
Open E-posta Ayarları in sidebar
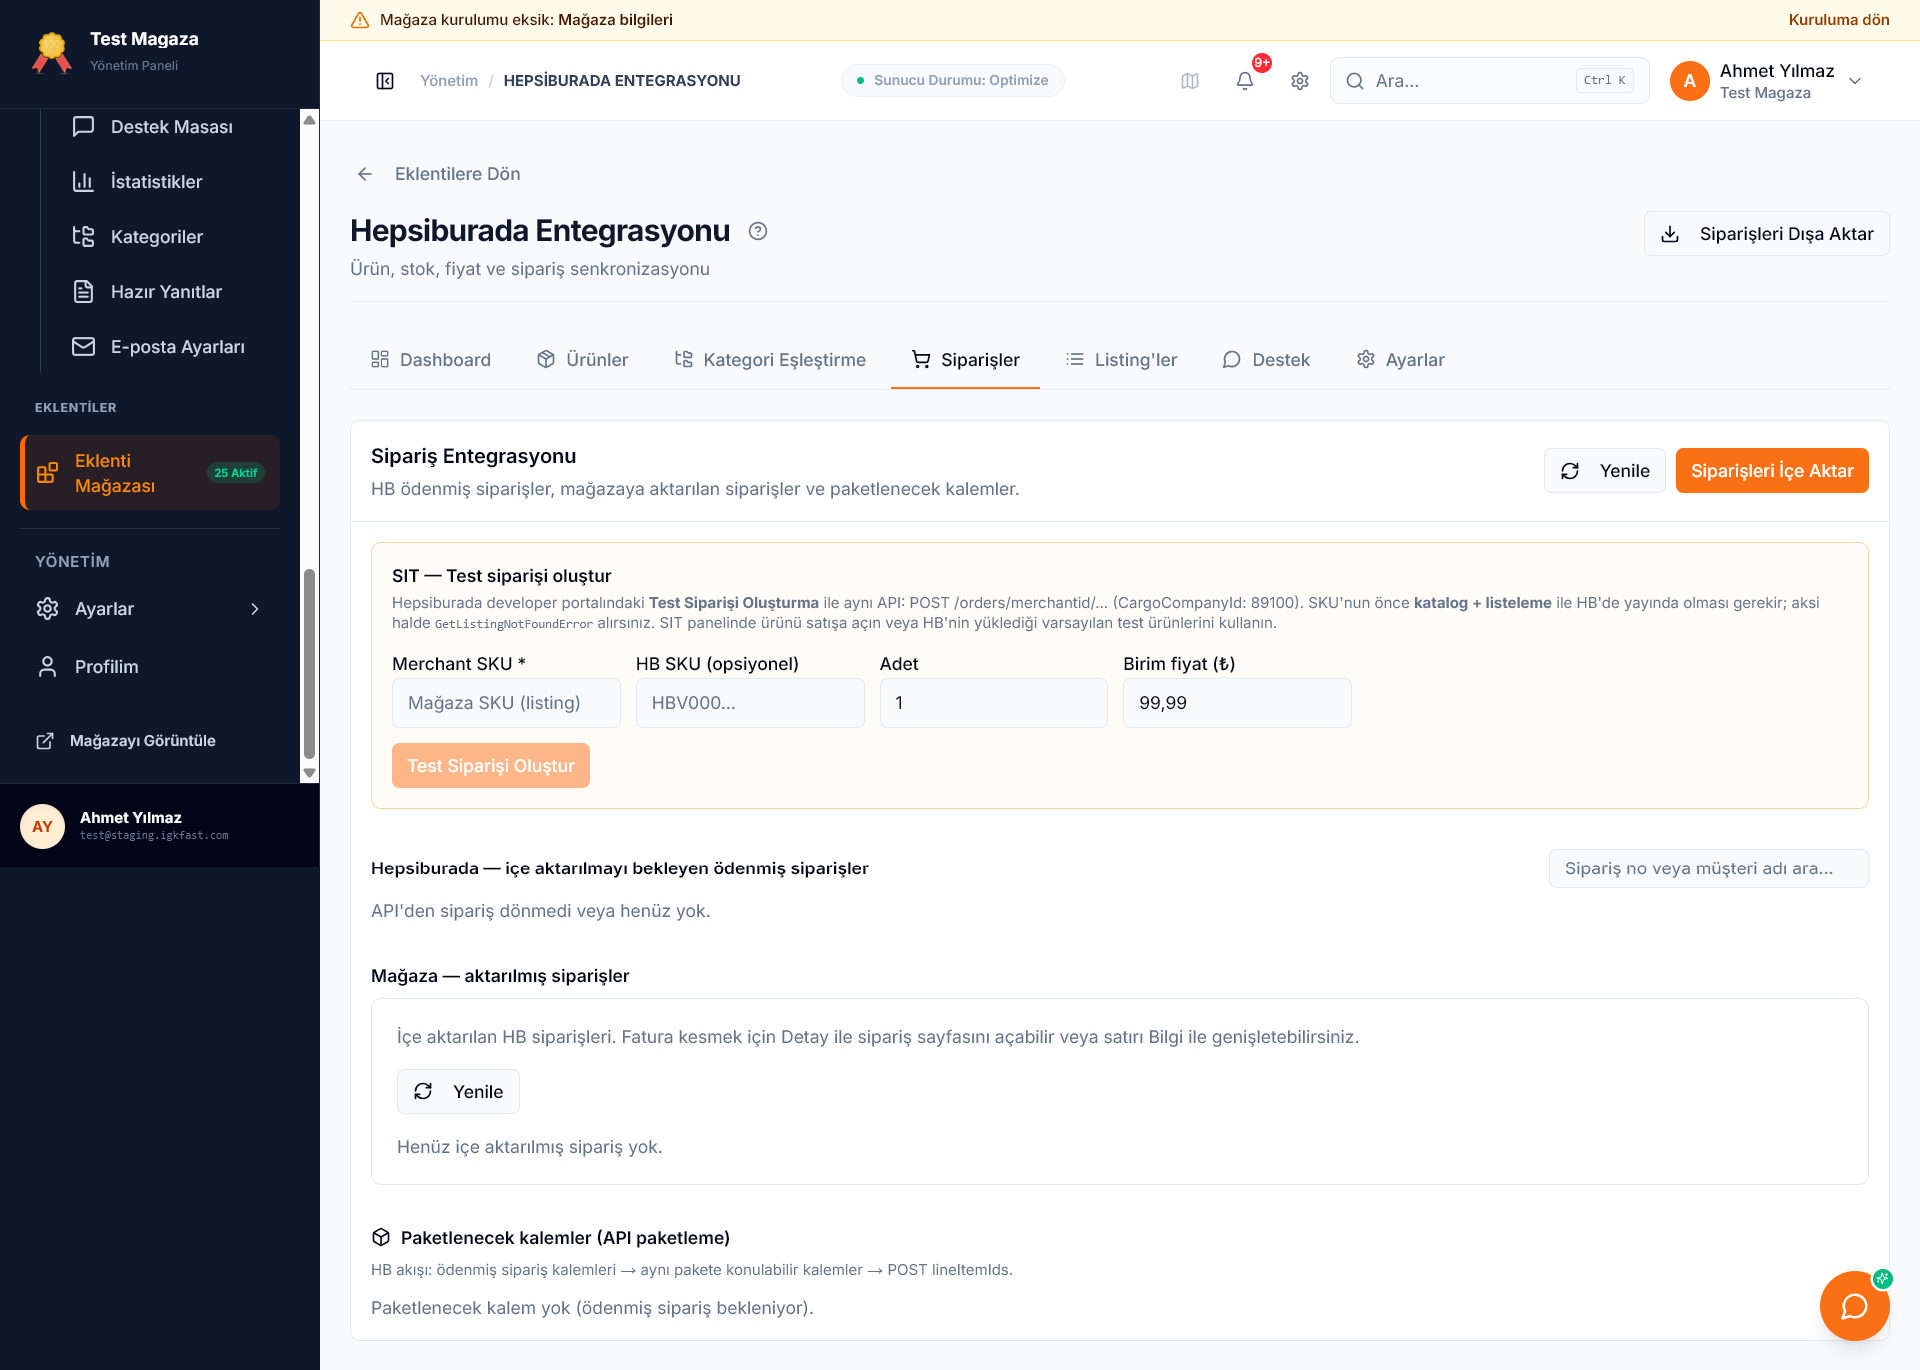(x=158, y=347)
